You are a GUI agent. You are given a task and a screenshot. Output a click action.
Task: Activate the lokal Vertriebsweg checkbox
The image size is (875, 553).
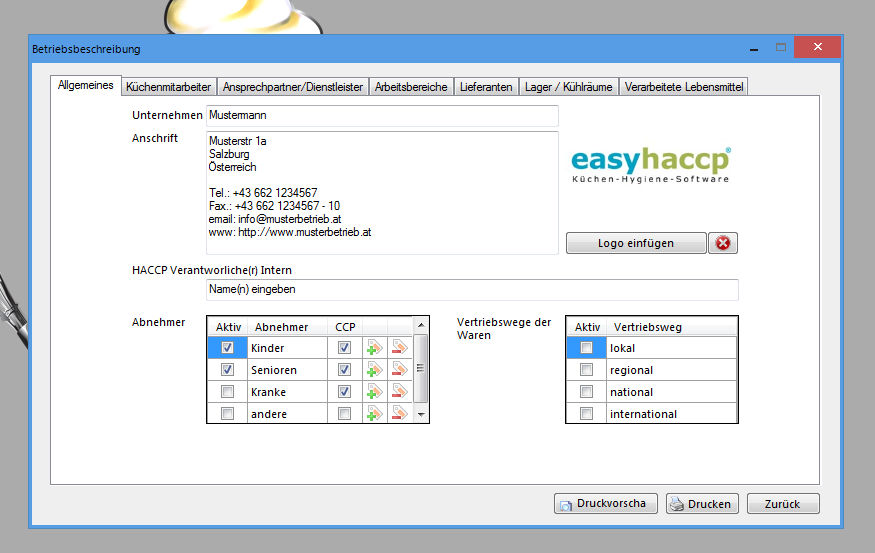[x=586, y=348]
